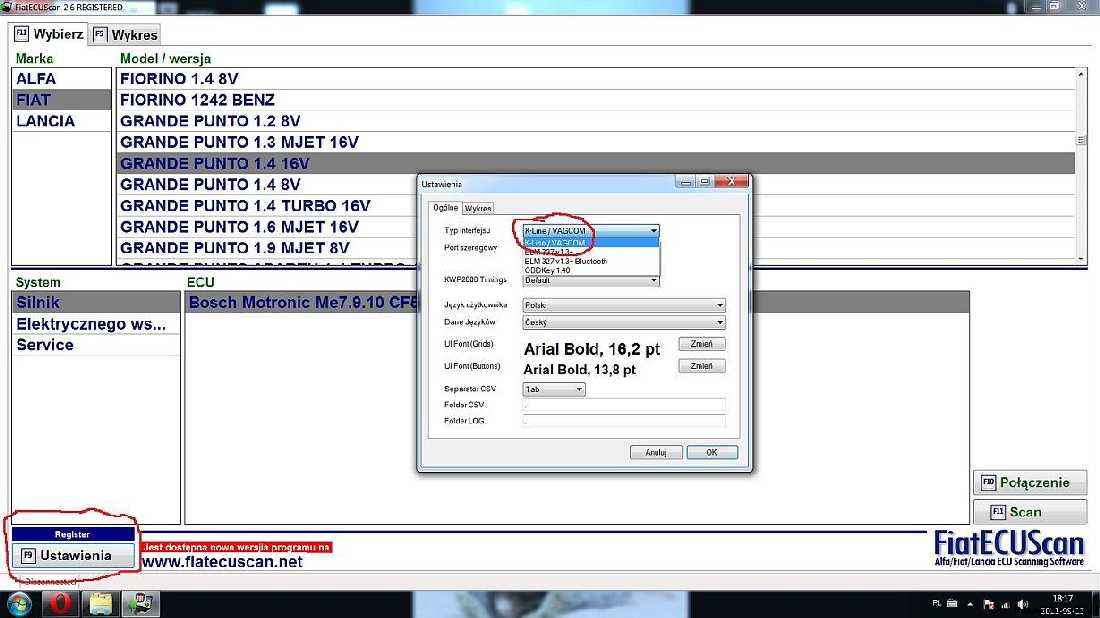Select Silnik in the System list
This screenshot has height=618, width=1100.
[96, 302]
